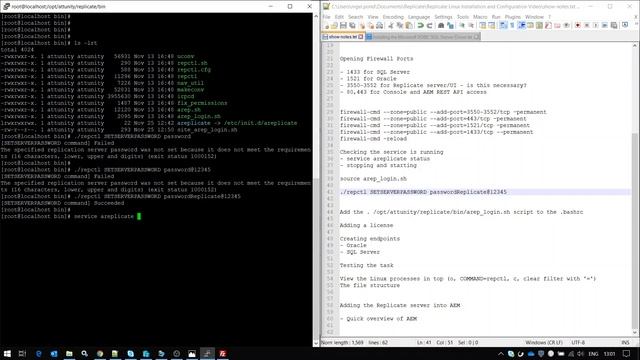Click the Save All icon in Notepad++
Screen dimensions: 640x360
(352, 25)
